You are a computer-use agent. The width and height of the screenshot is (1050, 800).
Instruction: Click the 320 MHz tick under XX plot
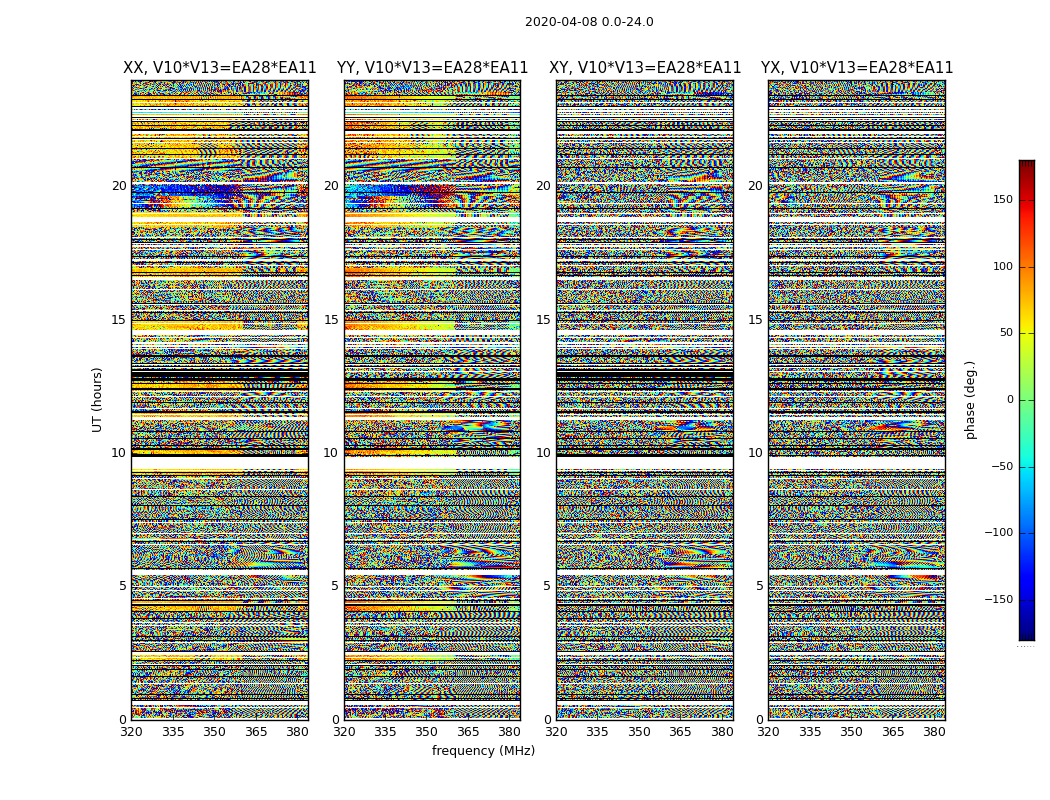[131, 732]
